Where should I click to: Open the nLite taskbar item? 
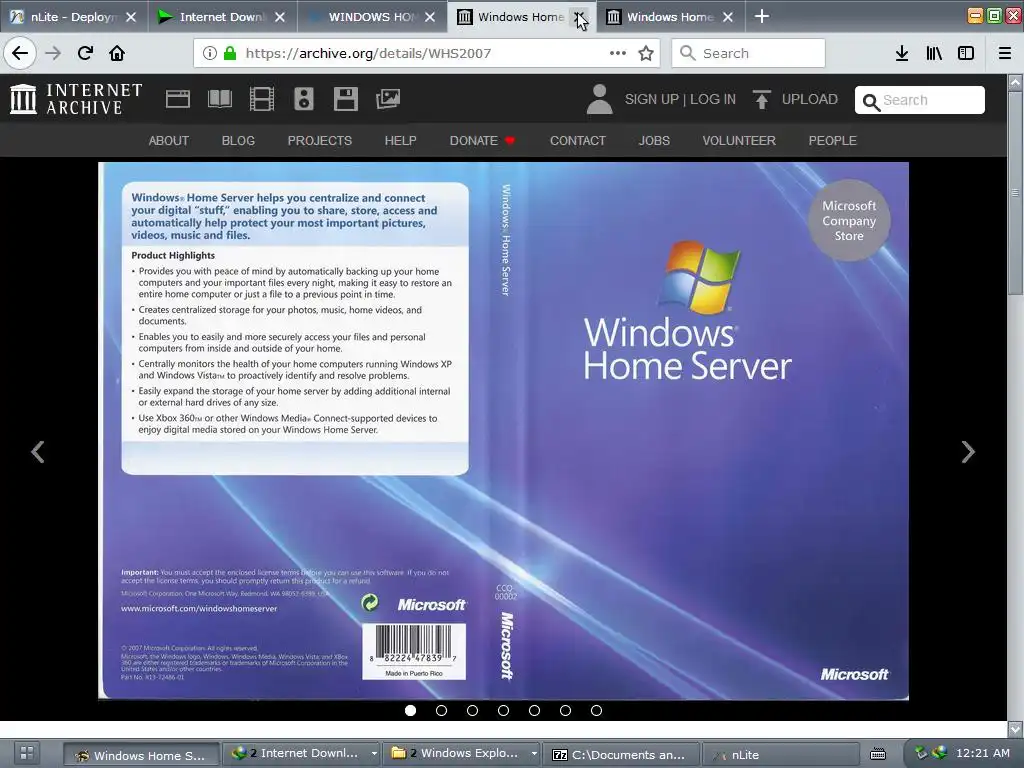click(780, 755)
